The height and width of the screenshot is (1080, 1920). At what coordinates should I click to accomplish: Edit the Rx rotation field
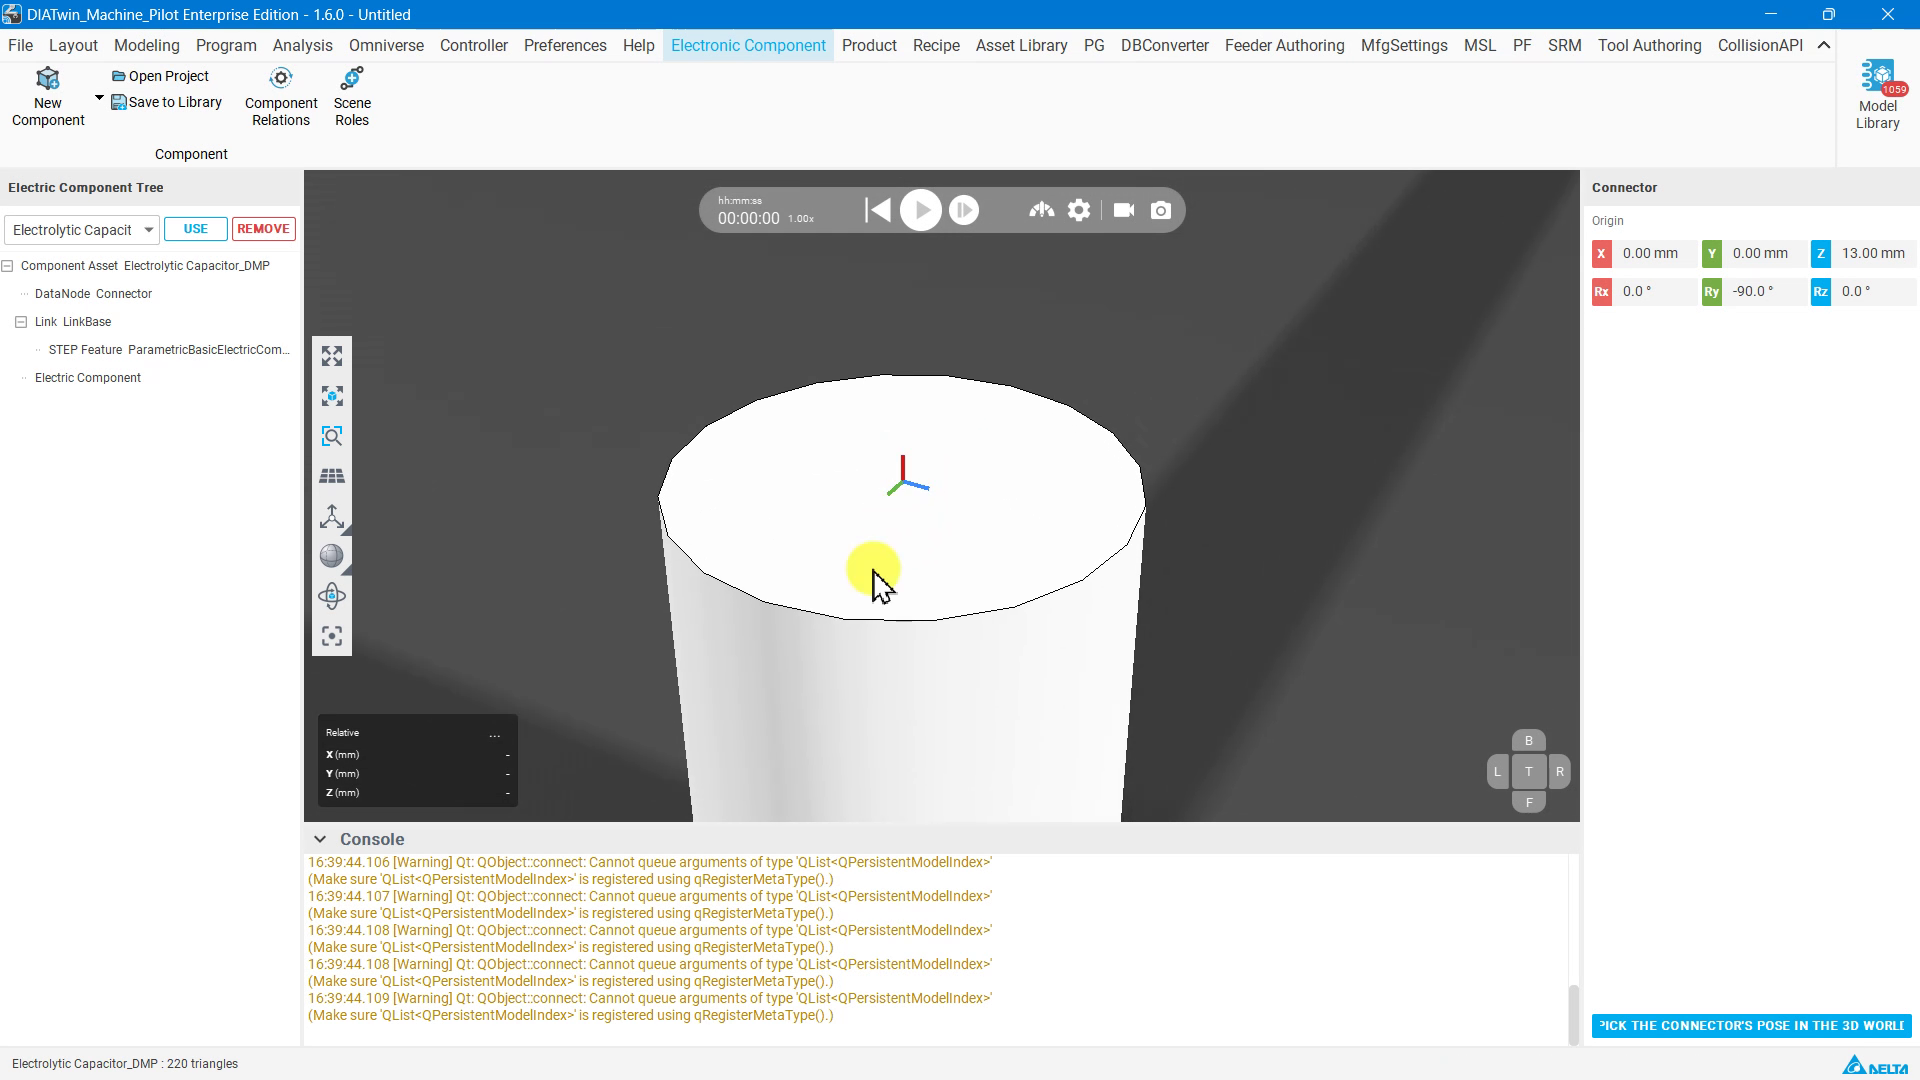(1655, 291)
